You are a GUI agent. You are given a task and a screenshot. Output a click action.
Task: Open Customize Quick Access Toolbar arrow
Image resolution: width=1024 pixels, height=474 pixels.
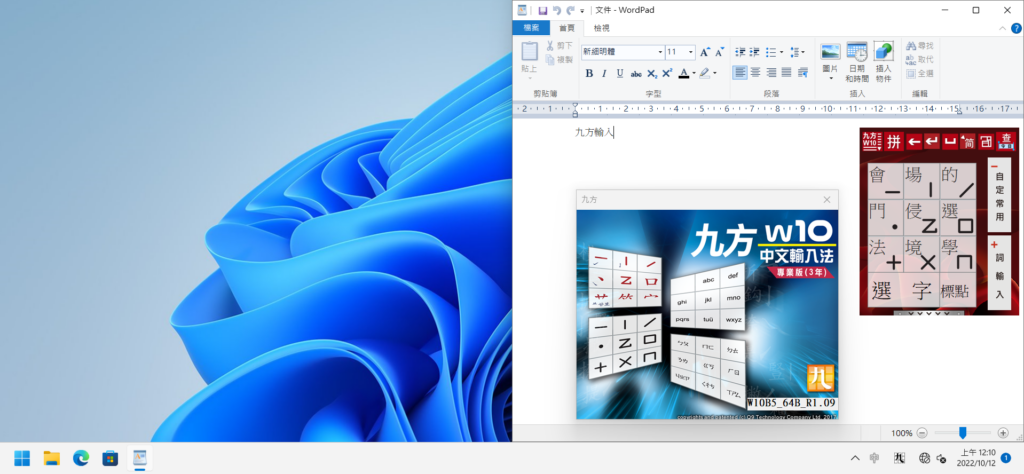tap(582, 10)
